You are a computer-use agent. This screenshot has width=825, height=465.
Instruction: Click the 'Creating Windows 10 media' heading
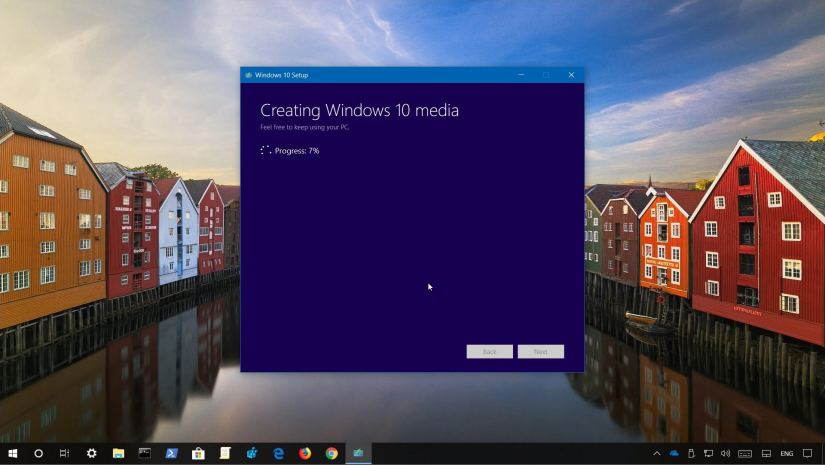(x=359, y=110)
